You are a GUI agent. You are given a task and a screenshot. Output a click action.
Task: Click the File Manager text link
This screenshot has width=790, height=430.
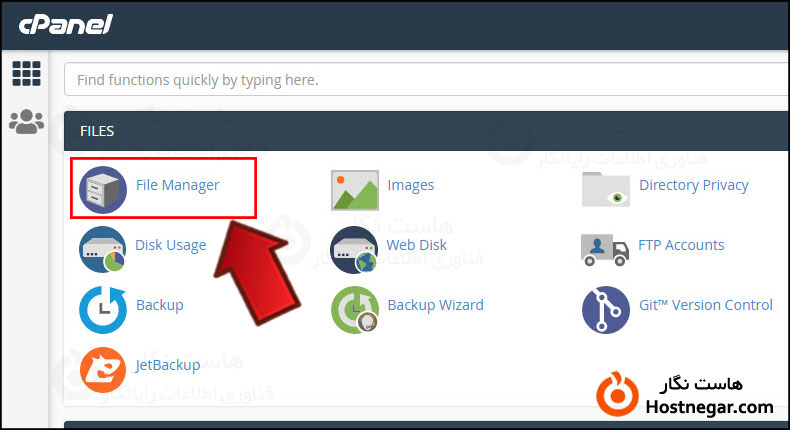[x=177, y=185]
